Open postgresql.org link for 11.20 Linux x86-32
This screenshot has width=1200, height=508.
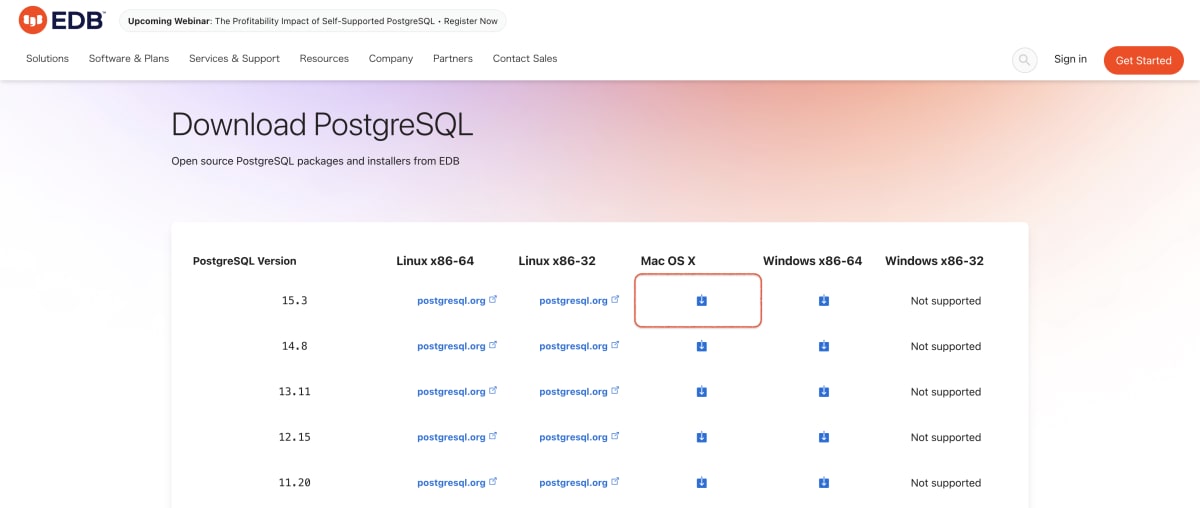coord(579,483)
